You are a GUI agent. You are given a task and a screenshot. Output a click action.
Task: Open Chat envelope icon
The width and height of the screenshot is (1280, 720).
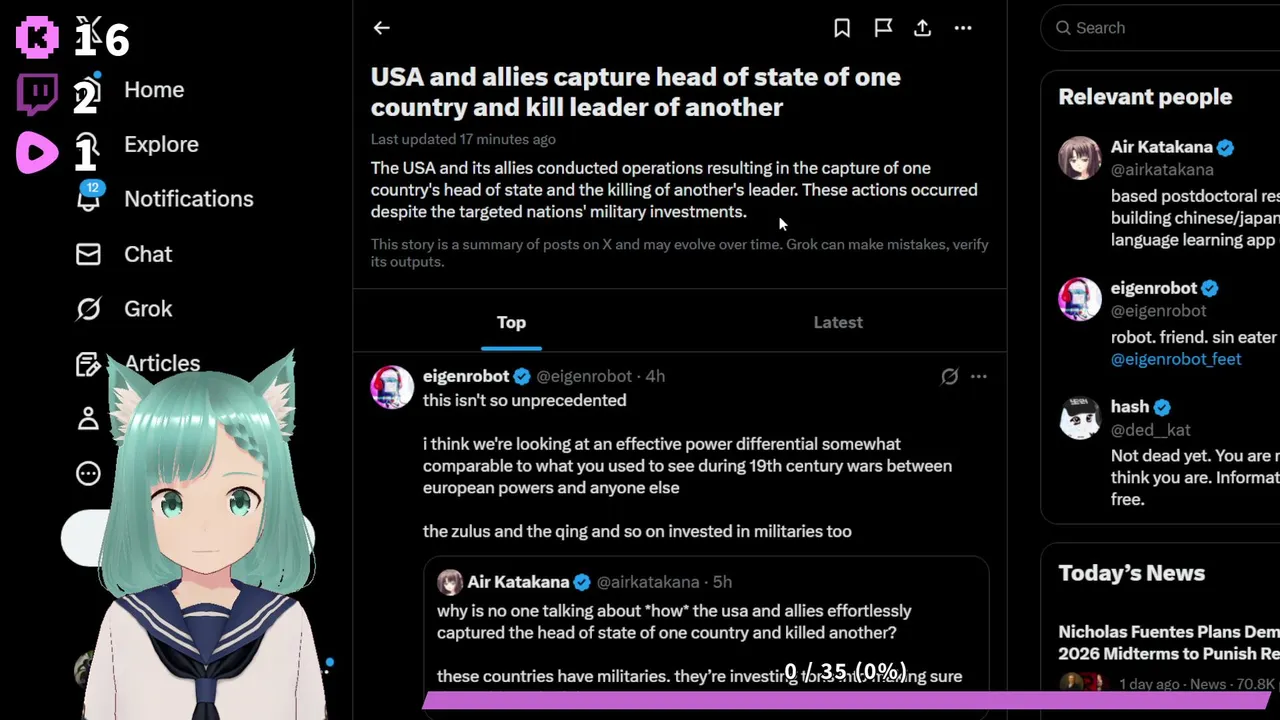89,254
